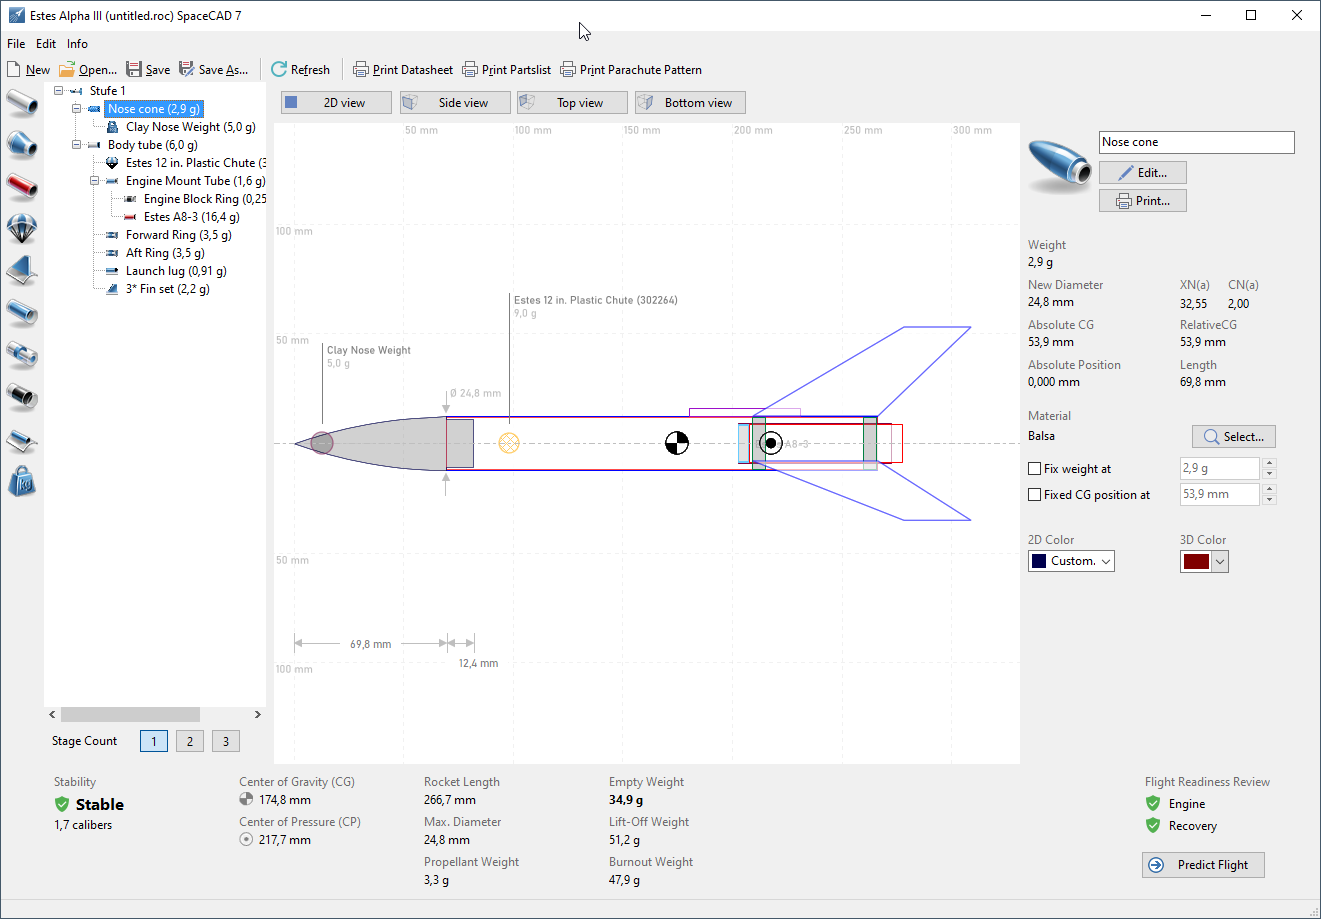Enable the Fix weight at checkbox

(x=1035, y=468)
